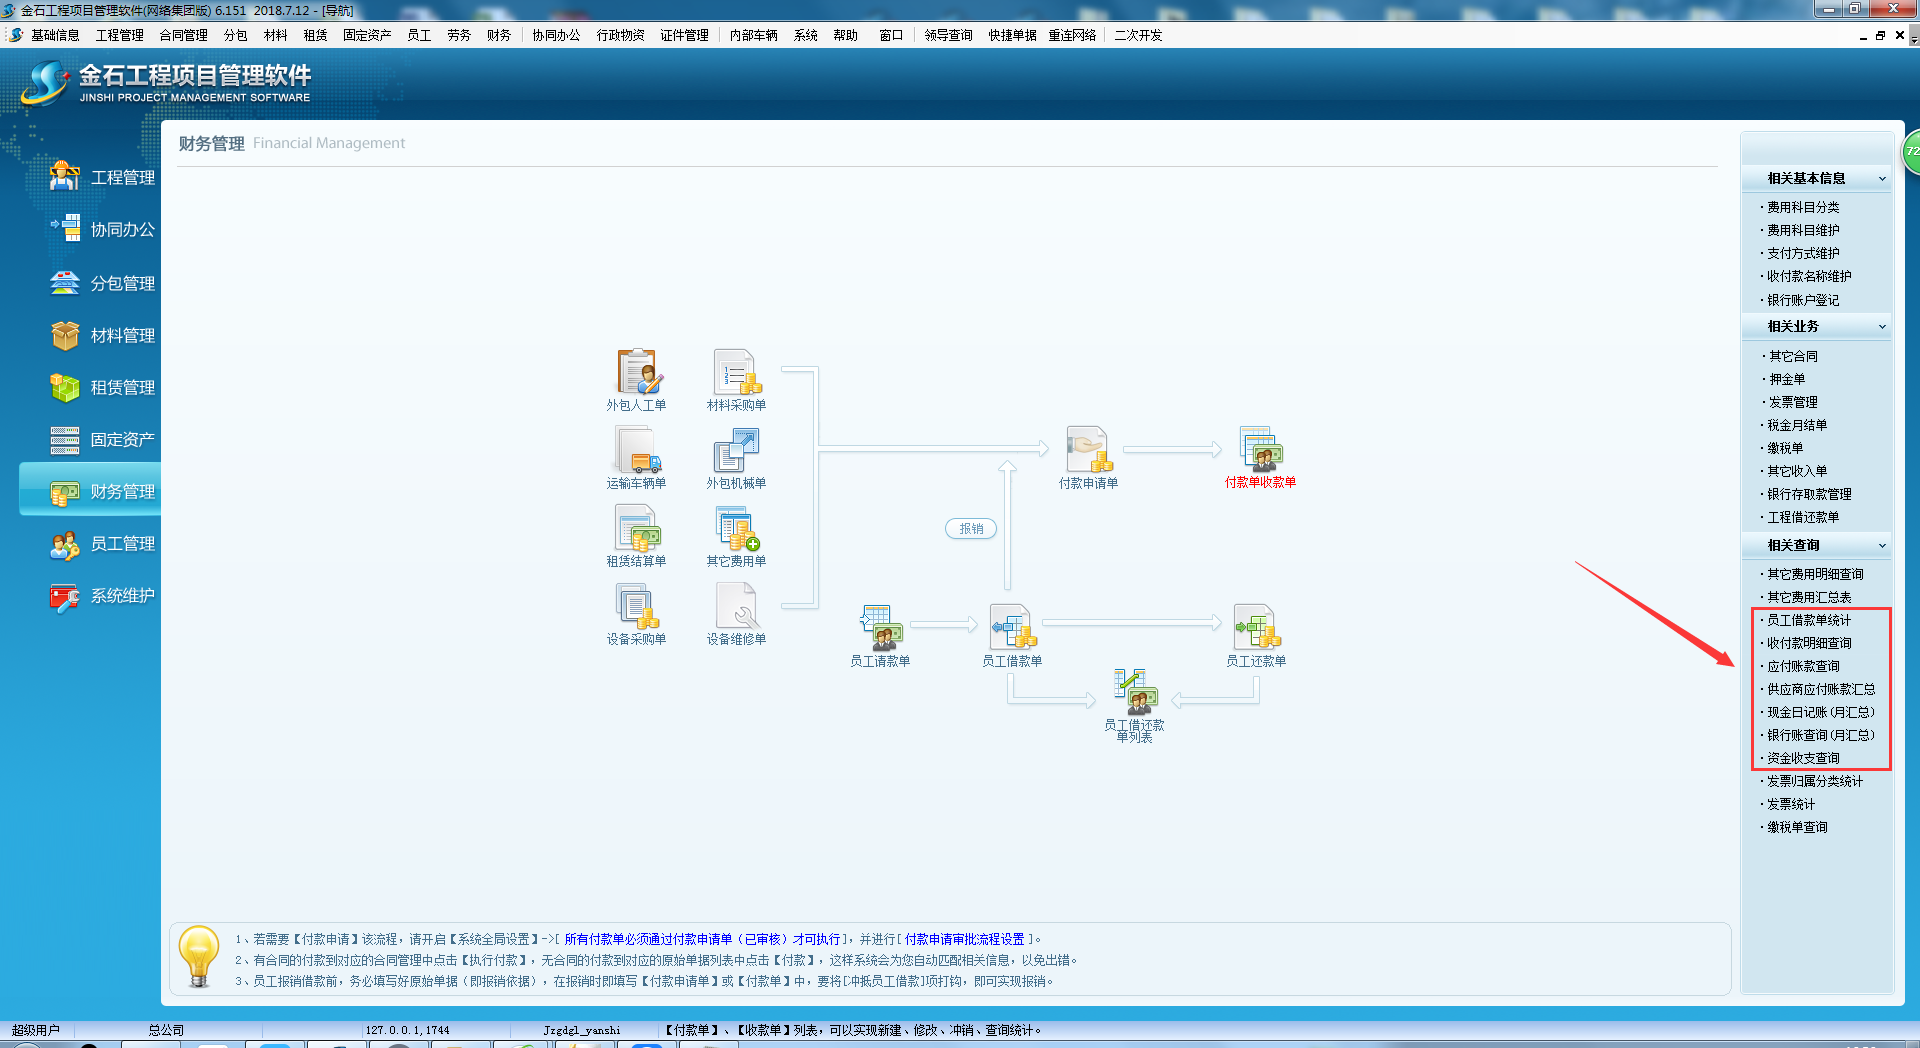
Task: Select 银行账户登记 in right panel
Action: tap(1803, 301)
